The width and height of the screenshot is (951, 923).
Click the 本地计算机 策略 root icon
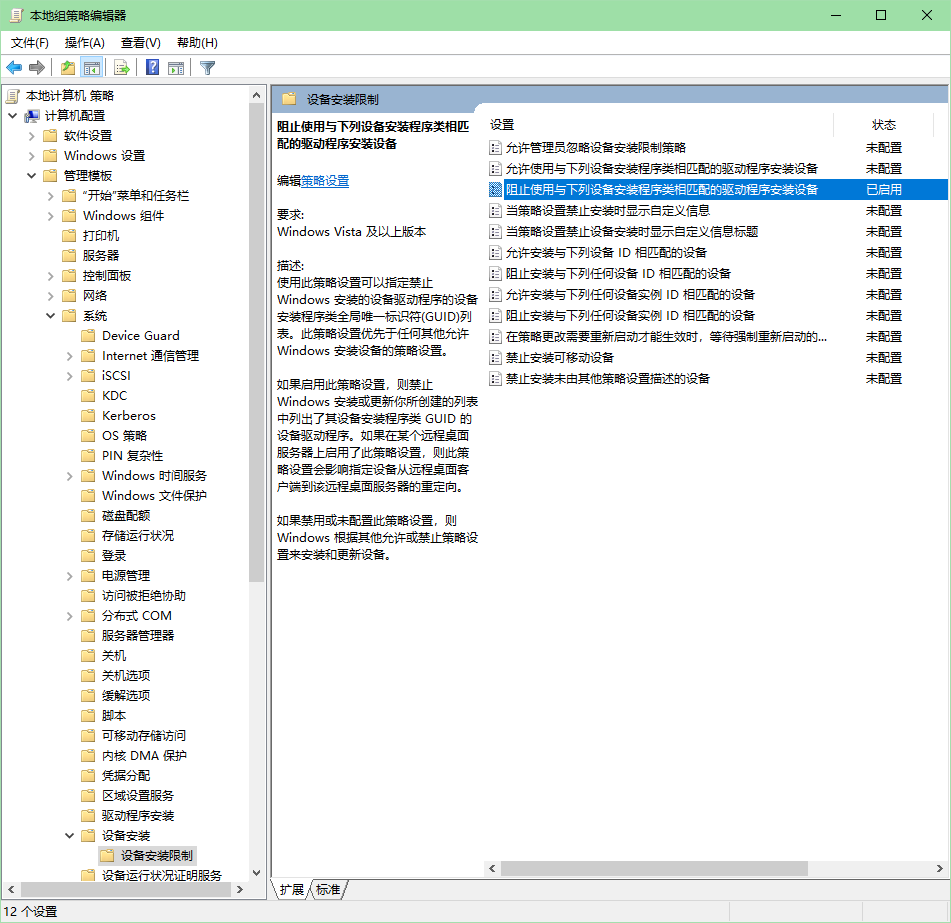click(13, 96)
